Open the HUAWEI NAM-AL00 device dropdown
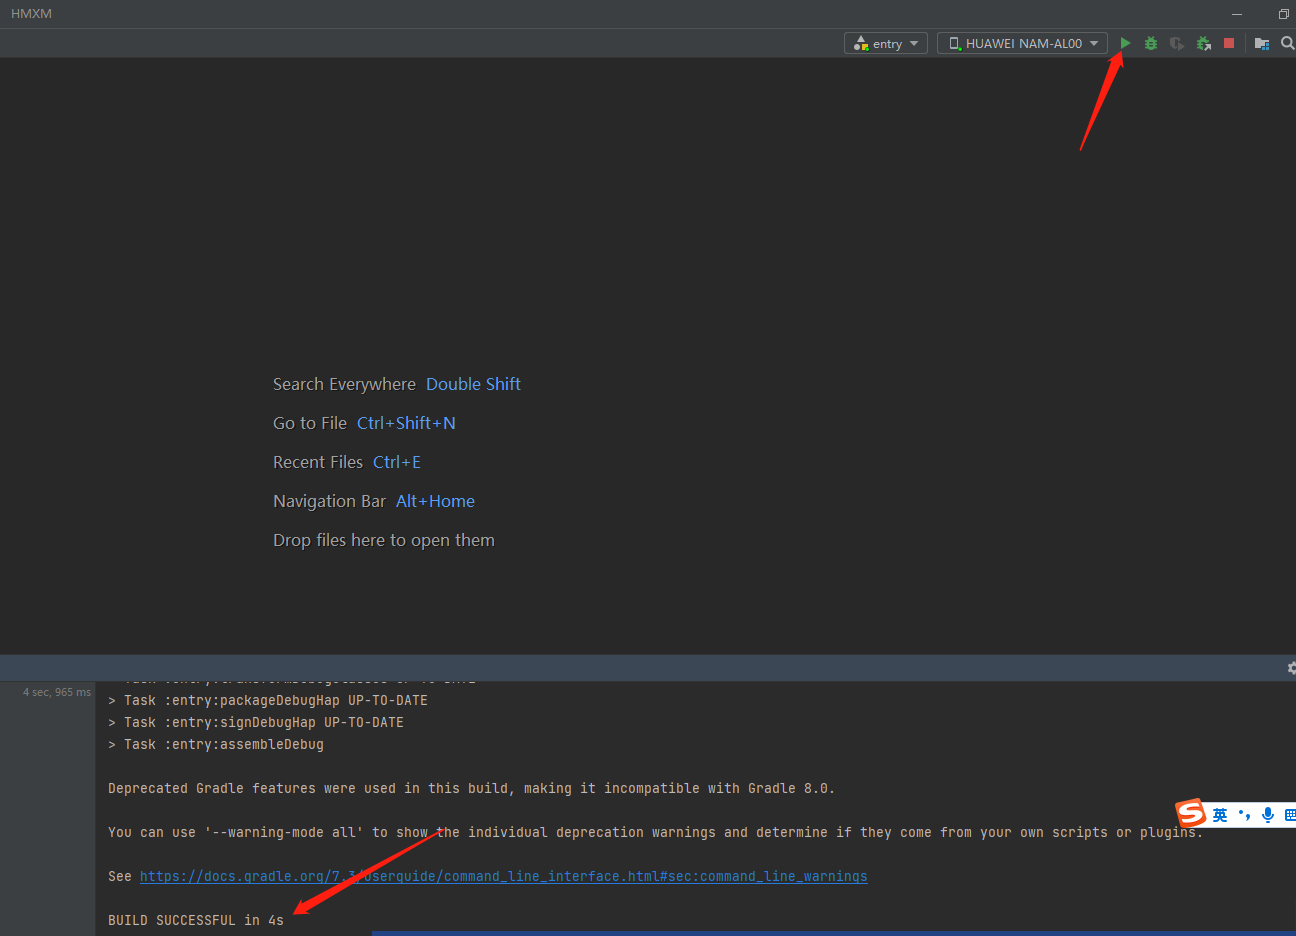This screenshot has width=1296, height=936. click(x=1022, y=43)
